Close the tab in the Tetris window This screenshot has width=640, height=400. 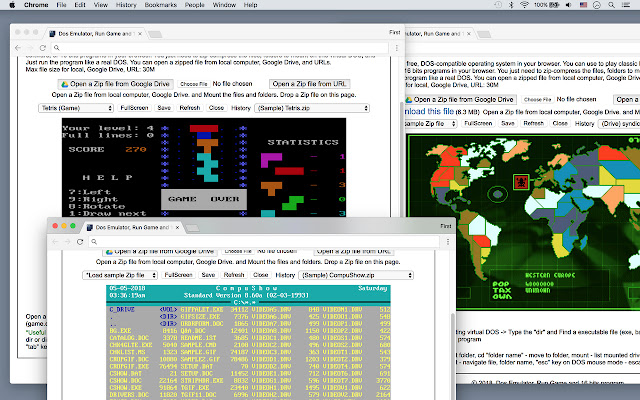pos(140,34)
